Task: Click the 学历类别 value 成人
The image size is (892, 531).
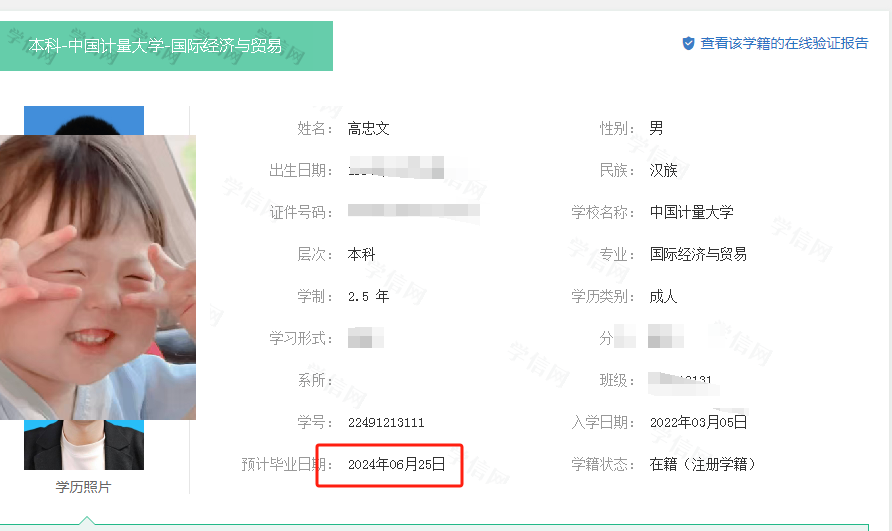Action: click(x=663, y=297)
